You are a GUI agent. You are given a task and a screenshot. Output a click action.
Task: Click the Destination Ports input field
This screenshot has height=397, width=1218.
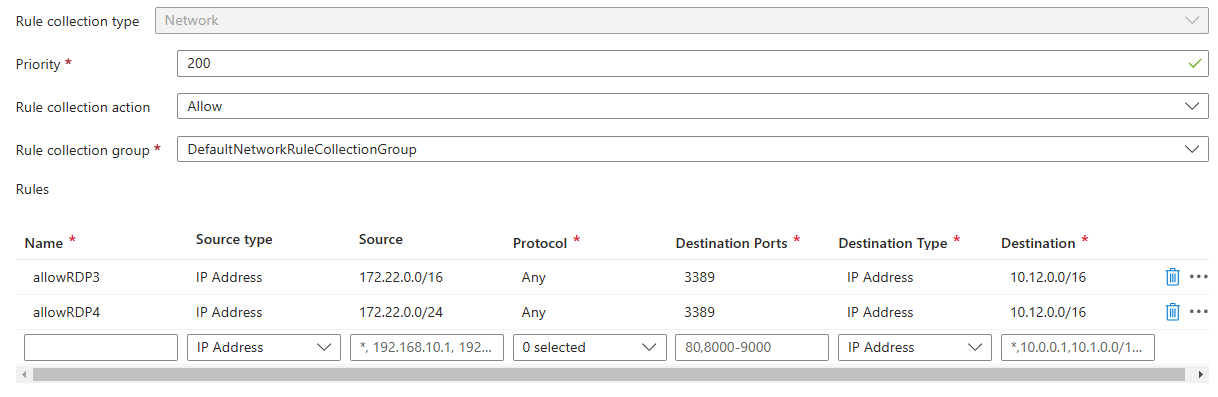[752, 347]
